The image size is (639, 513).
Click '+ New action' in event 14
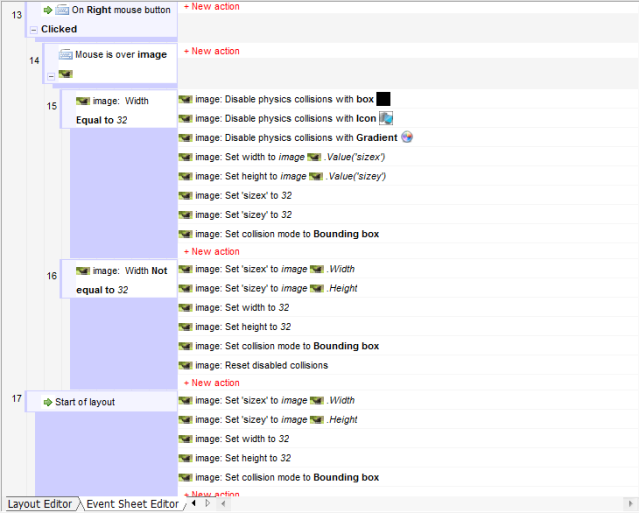pyautogui.click(x=212, y=51)
